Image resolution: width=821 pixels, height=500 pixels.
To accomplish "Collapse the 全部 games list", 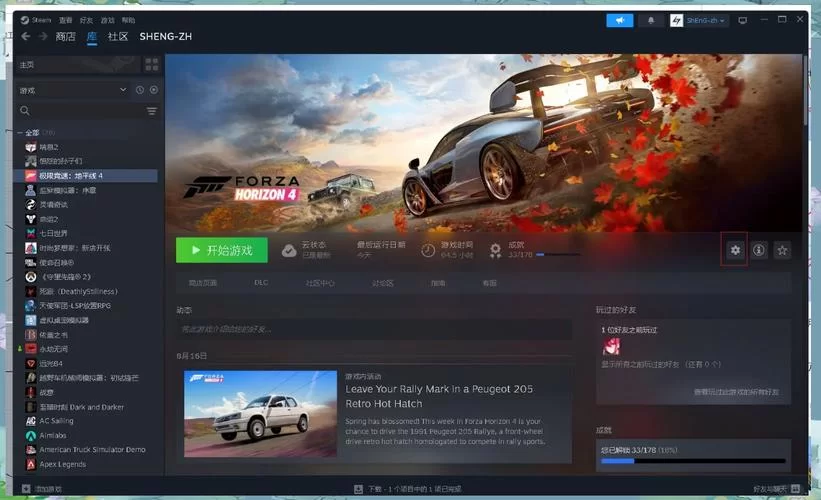I will [x=20, y=132].
